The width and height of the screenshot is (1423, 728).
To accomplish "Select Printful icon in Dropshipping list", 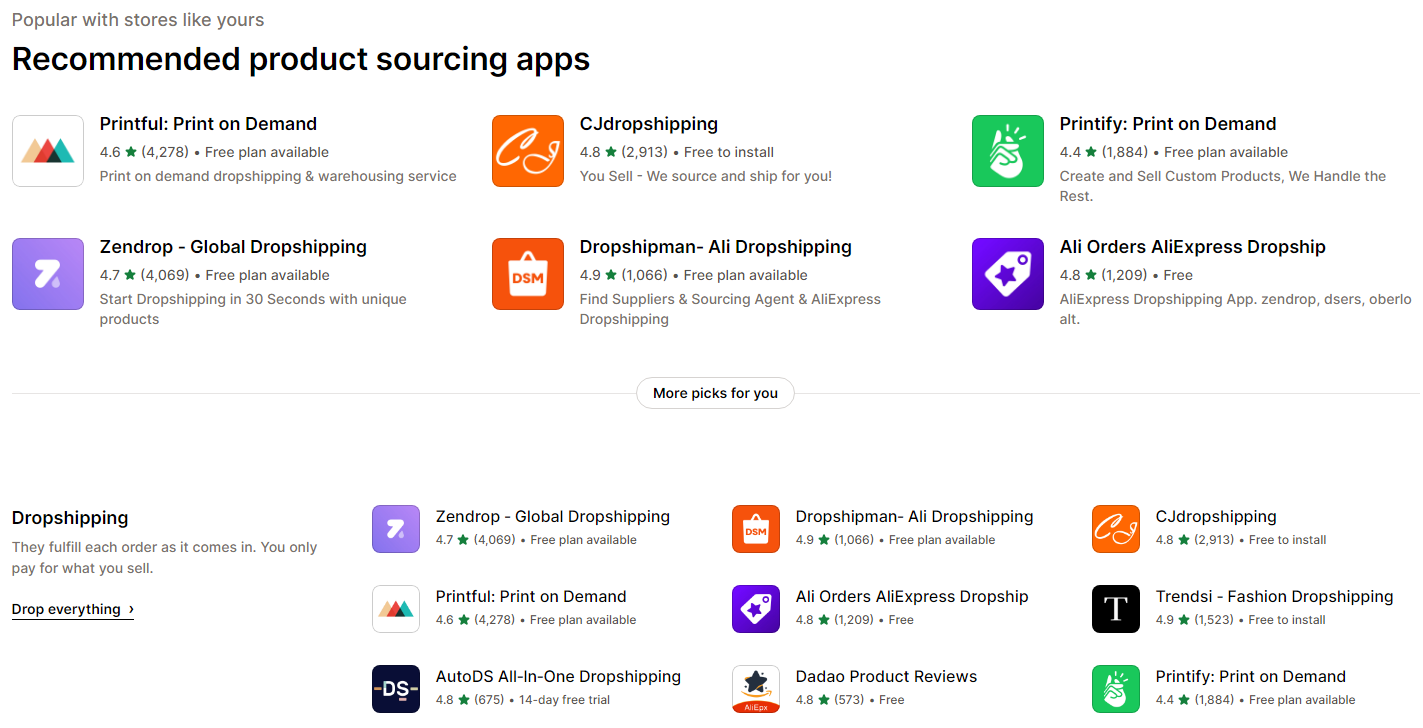I will 396,609.
